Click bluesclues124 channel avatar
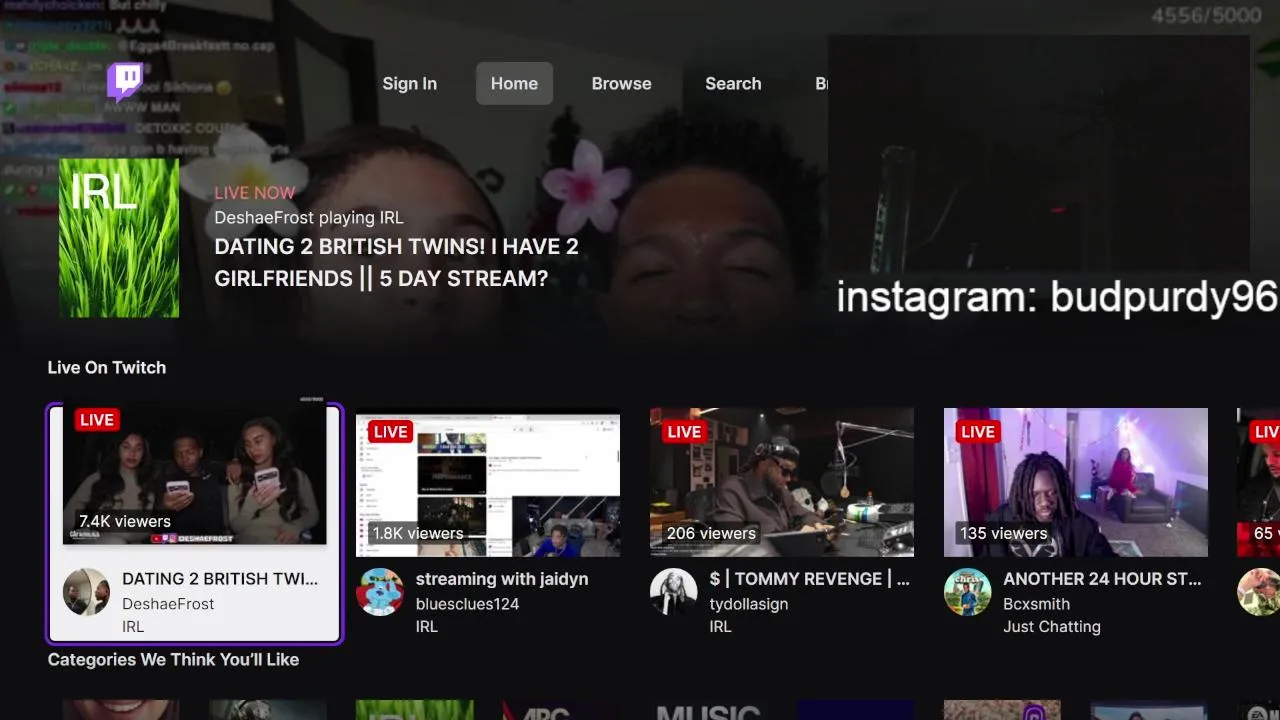1280x720 pixels. coord(380,592)
